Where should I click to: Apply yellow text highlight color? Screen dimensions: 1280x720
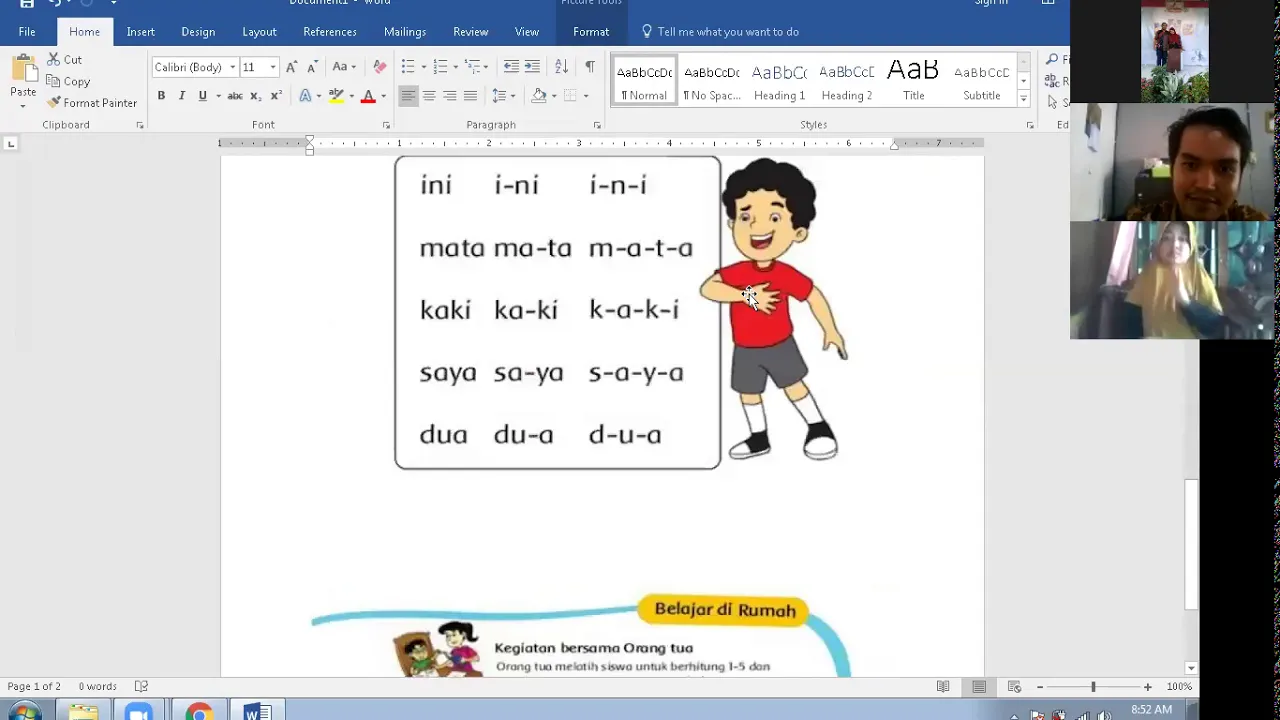(x=336, y=96)
